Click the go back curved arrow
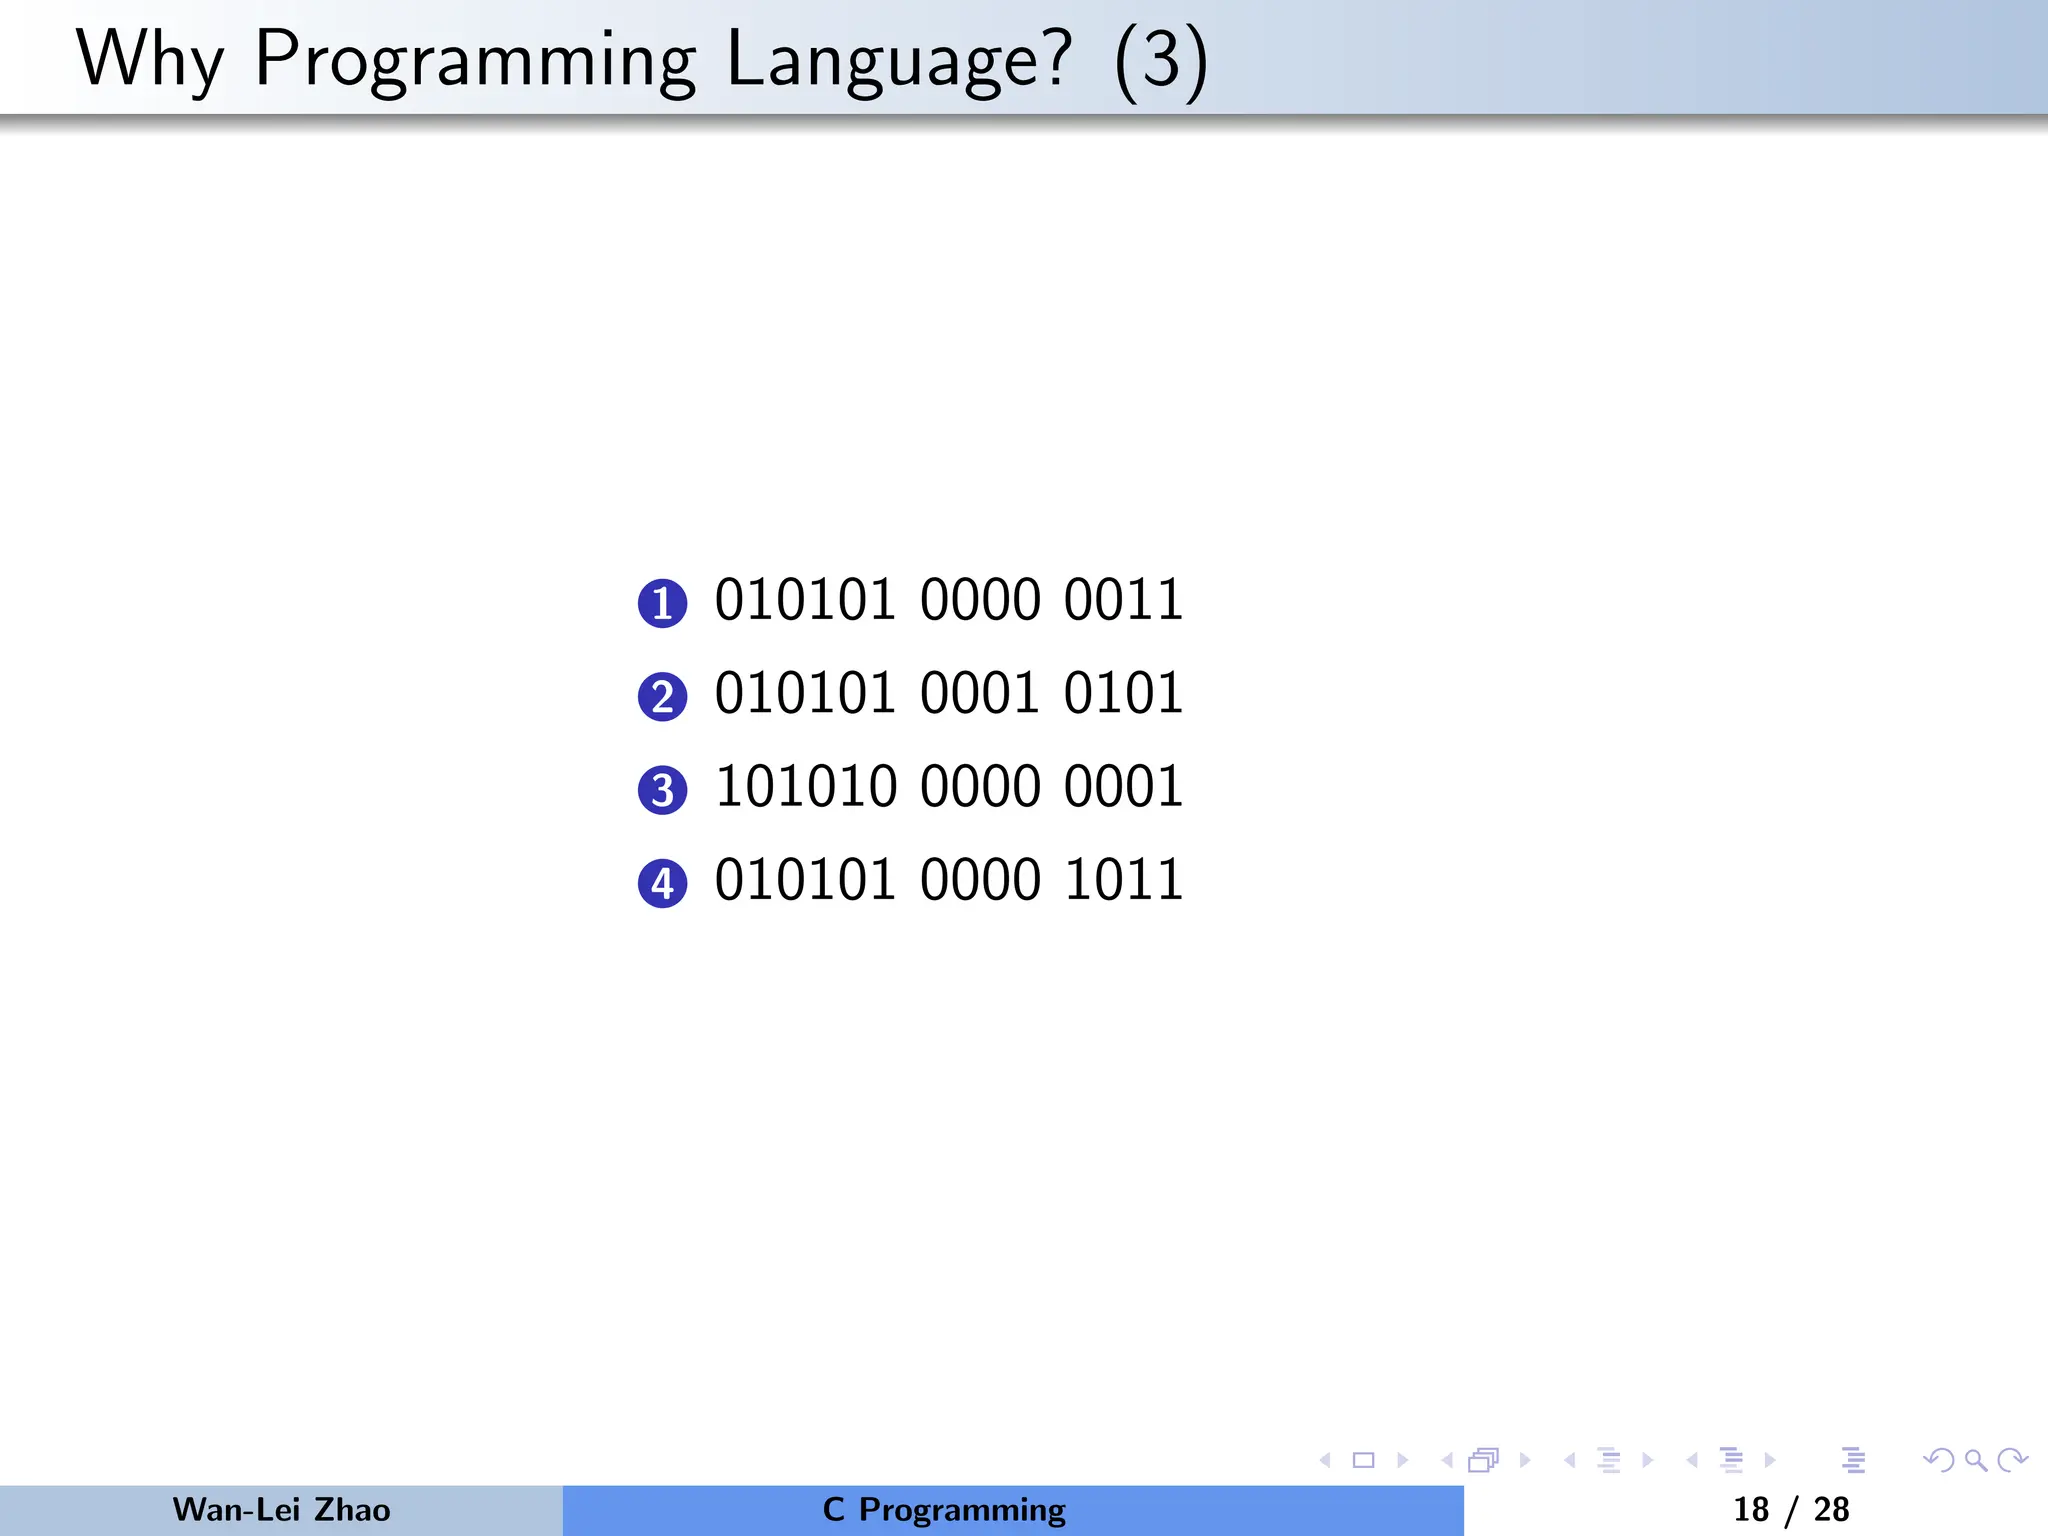 point(1939,1461)
